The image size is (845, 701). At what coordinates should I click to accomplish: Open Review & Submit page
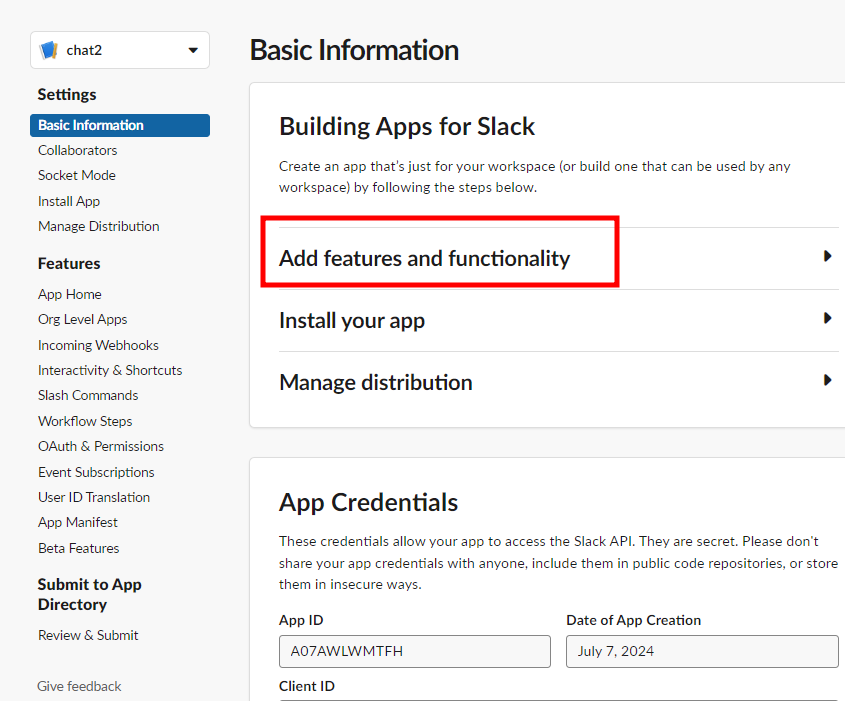[88, 635]
